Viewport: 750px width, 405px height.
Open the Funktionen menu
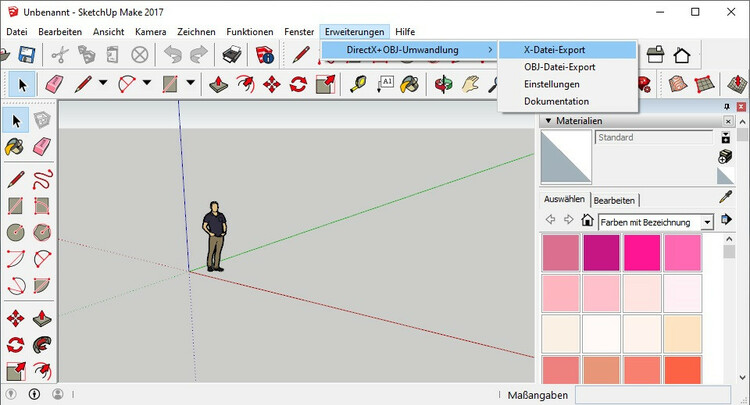coord(250,32)
